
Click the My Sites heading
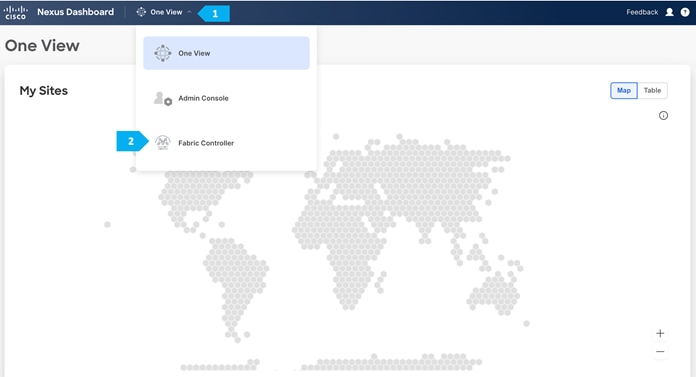pyautogui.click(x=44, y=91)
